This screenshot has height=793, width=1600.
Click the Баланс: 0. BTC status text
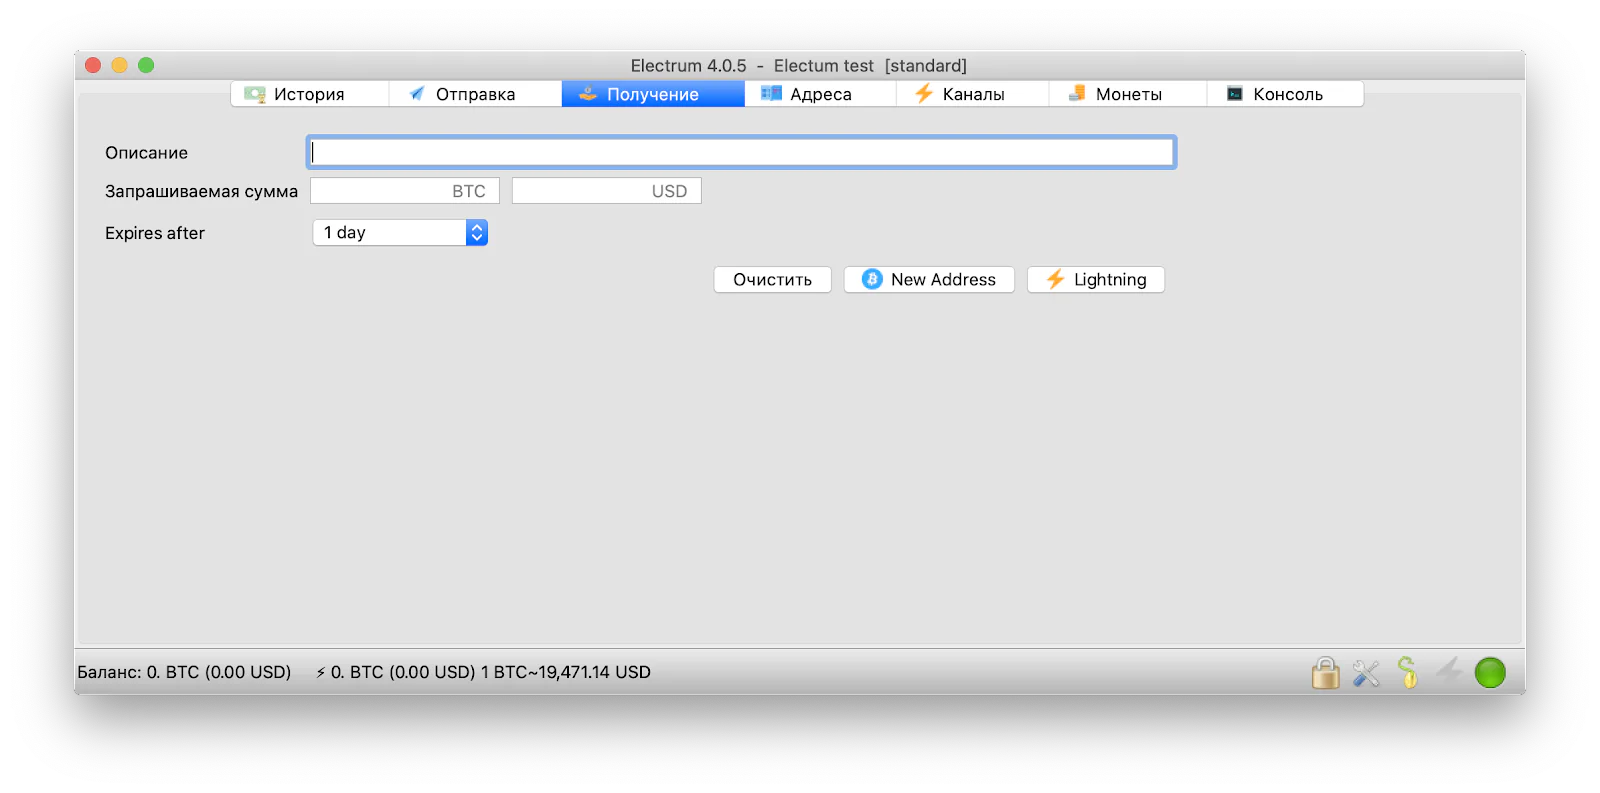coord(184,672)
